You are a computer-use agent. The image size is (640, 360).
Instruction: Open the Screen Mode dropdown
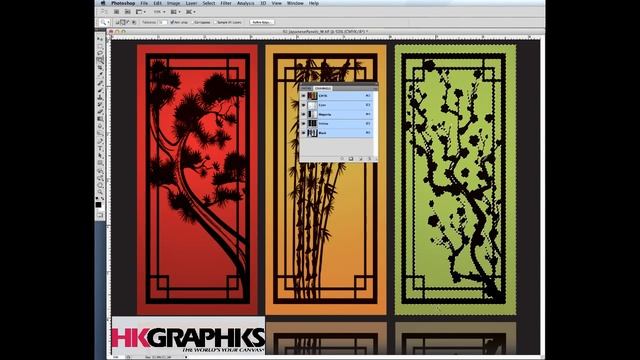pyautogui.click(x=191, y=12)
